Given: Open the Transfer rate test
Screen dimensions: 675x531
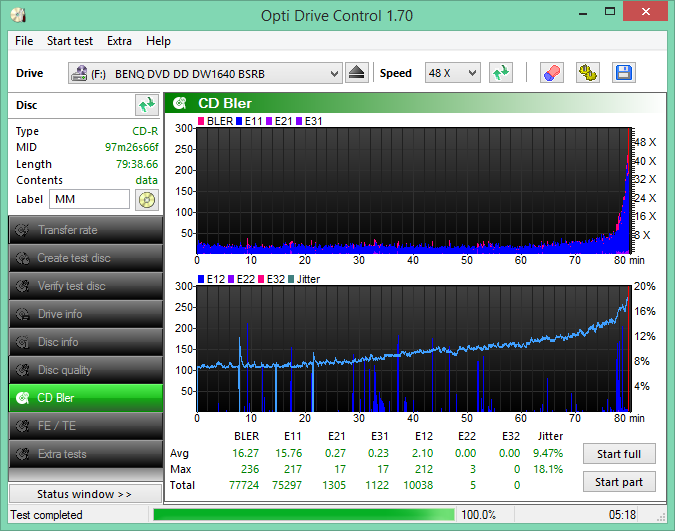Looking at the screenshot, I should pyautogui.click(x=86, y=230).
